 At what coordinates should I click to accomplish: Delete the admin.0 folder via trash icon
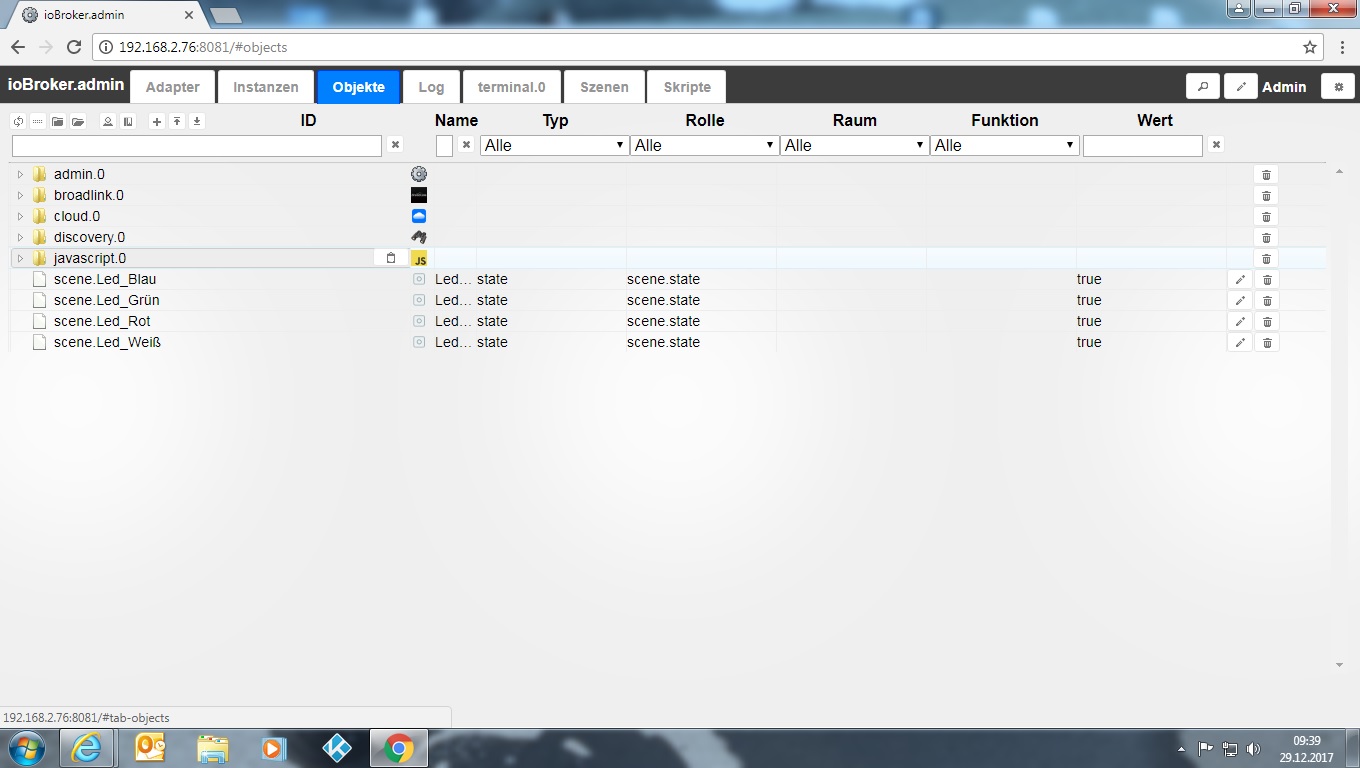tap(1267, 175)
